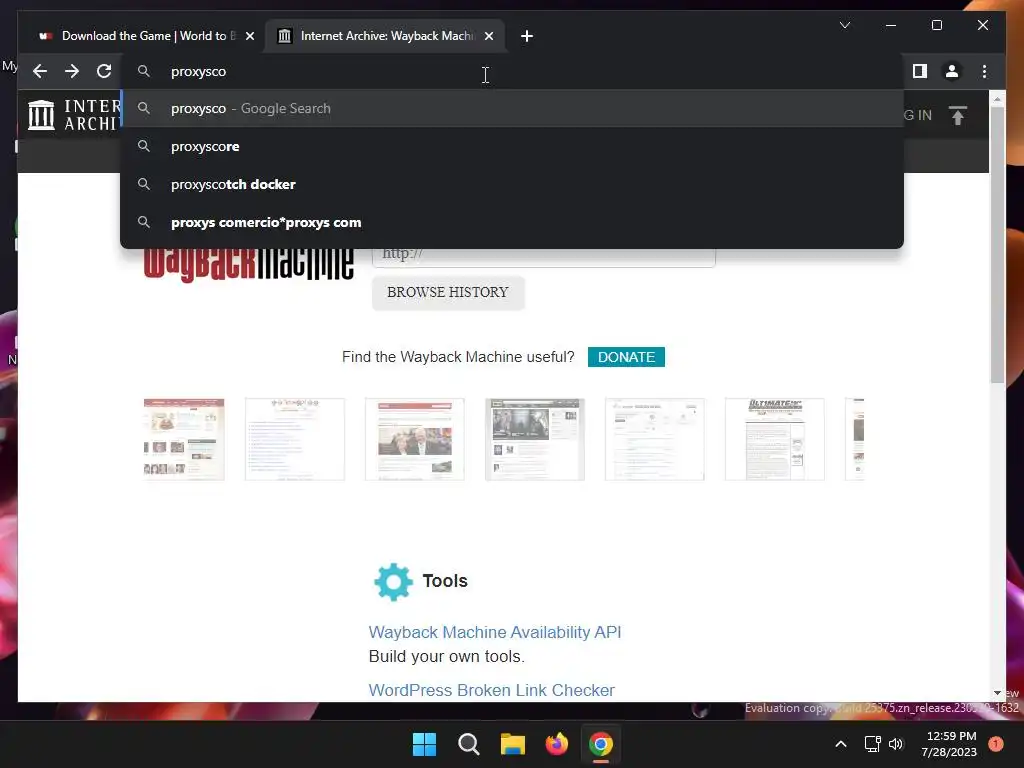Open a new tab with plus icon
Image resolution: width=1024 pixels, height=768 pixels.
click(x=526, y=36)
